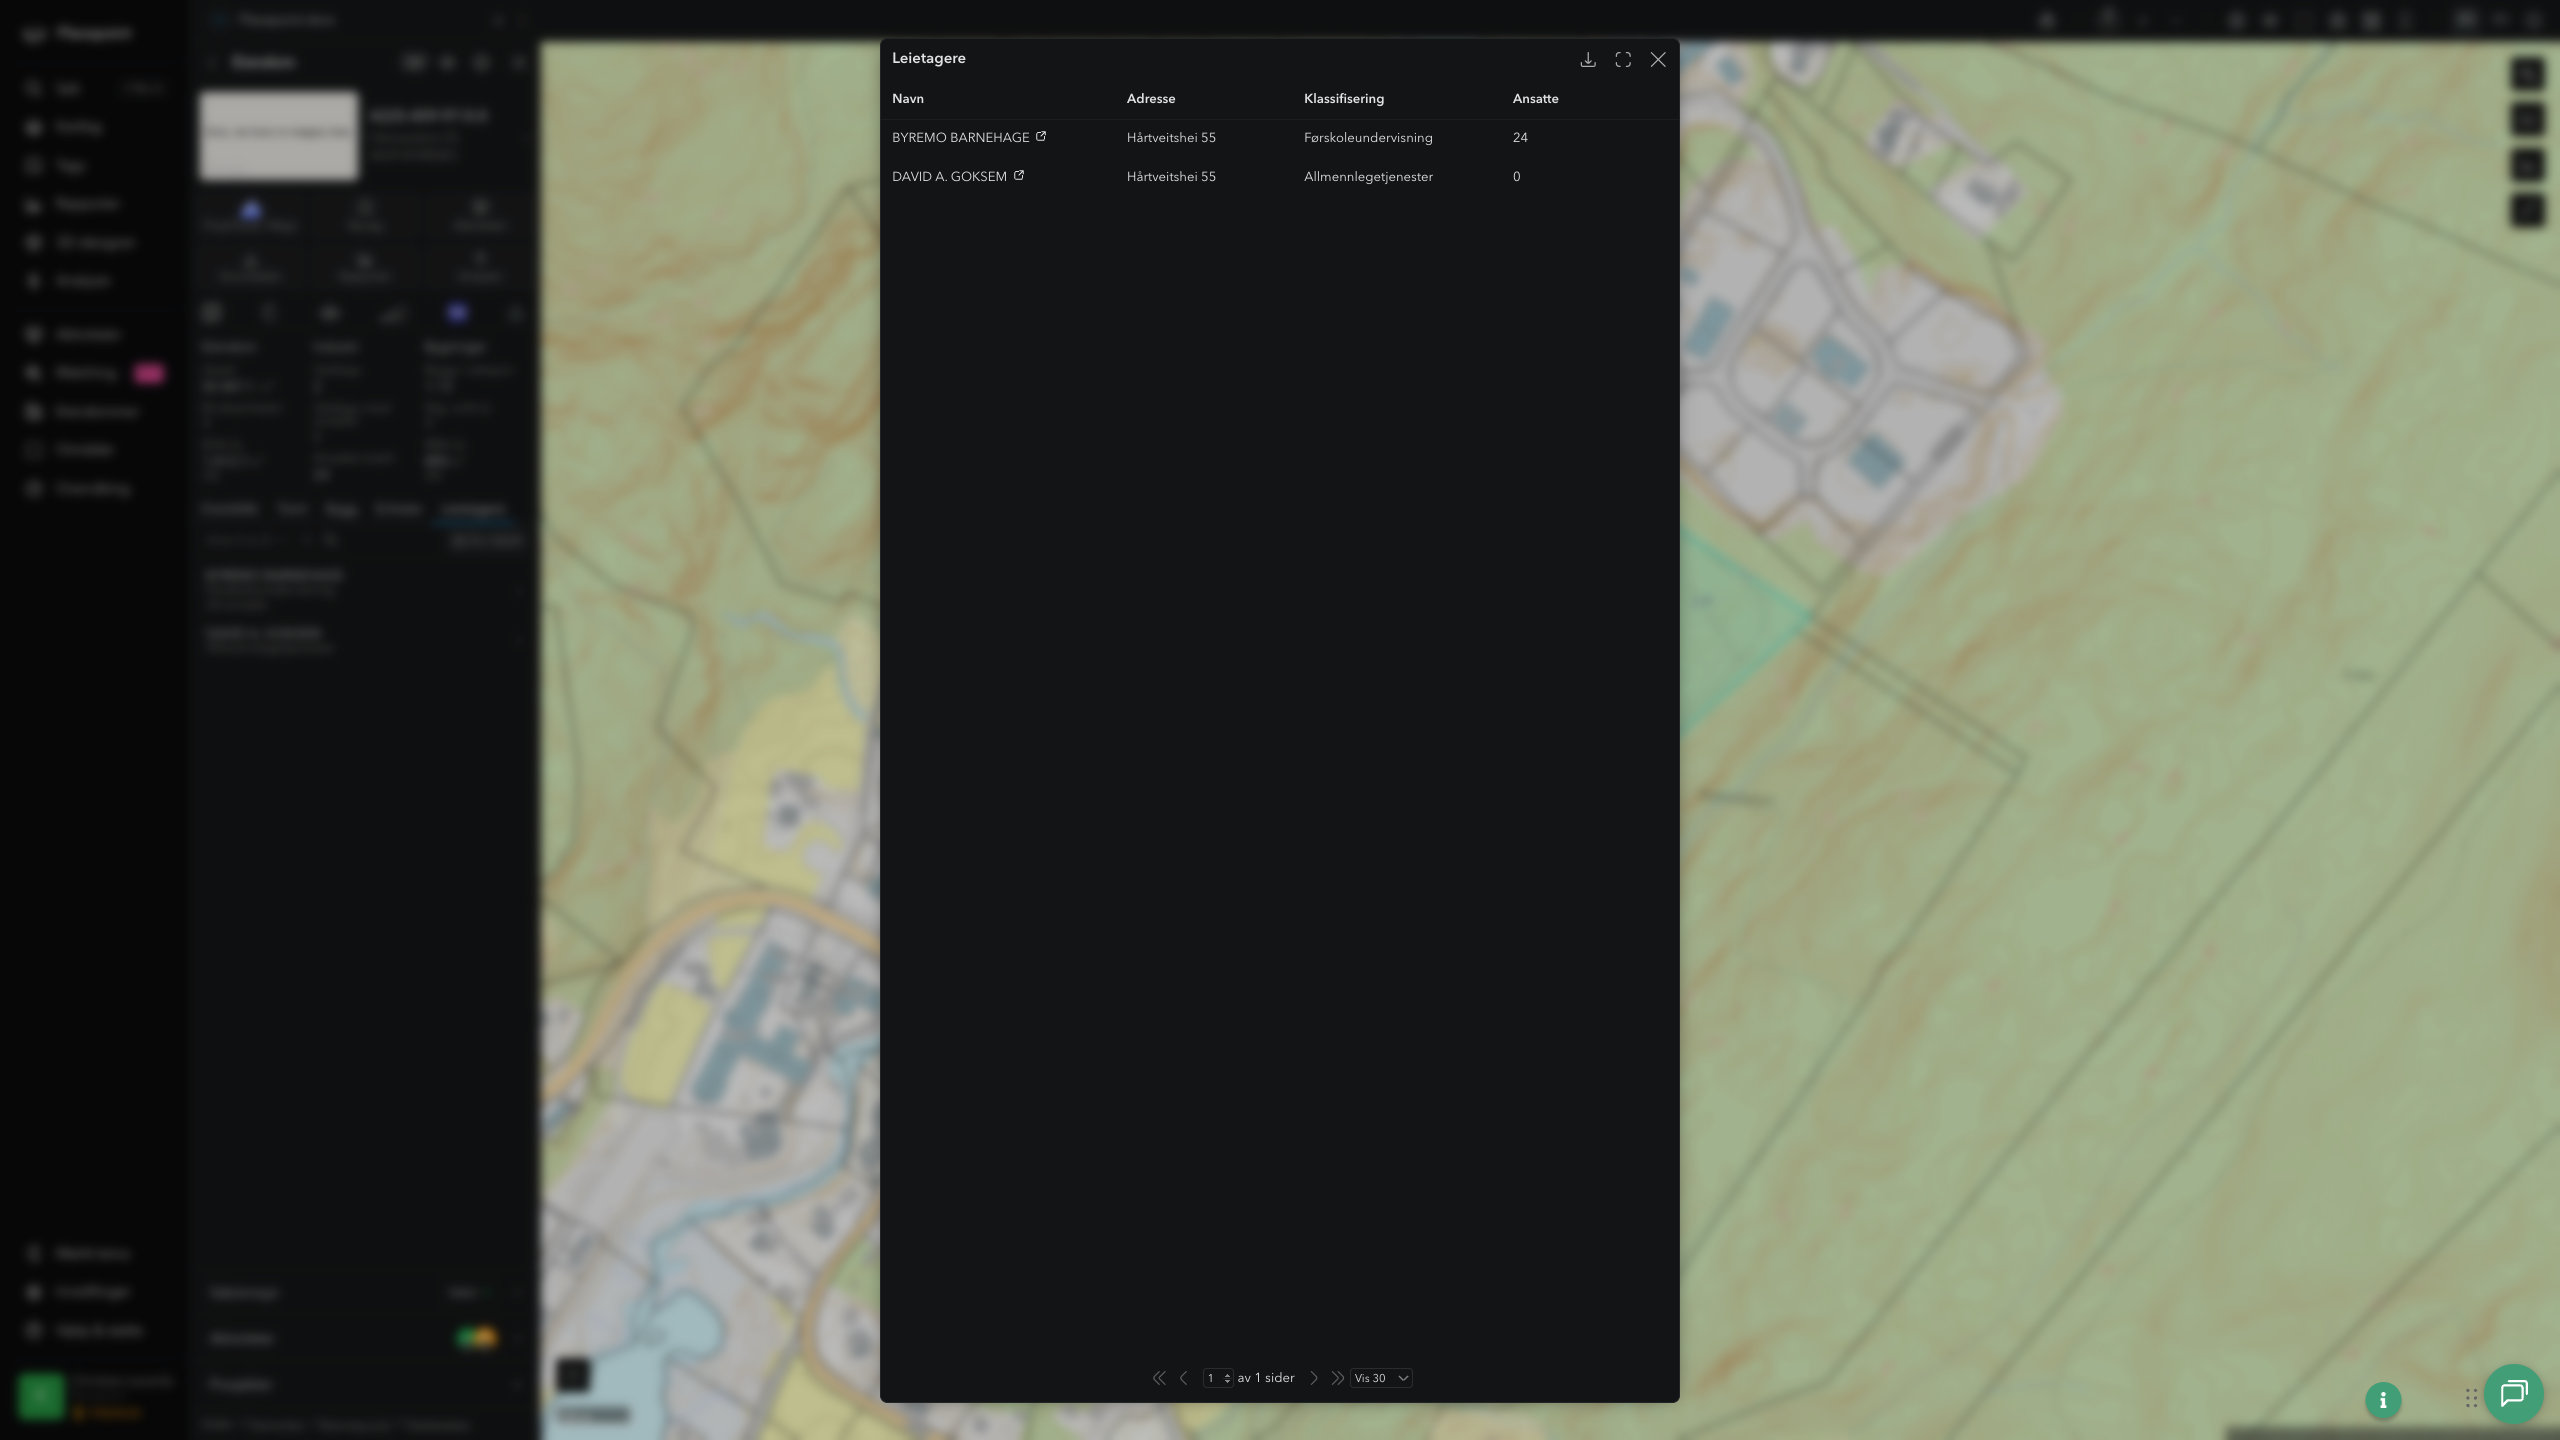Viewport: 2560px width, 1440px height.
Task: Open the Vis 30 rows dropdown
Action: pos(1381,1378)
